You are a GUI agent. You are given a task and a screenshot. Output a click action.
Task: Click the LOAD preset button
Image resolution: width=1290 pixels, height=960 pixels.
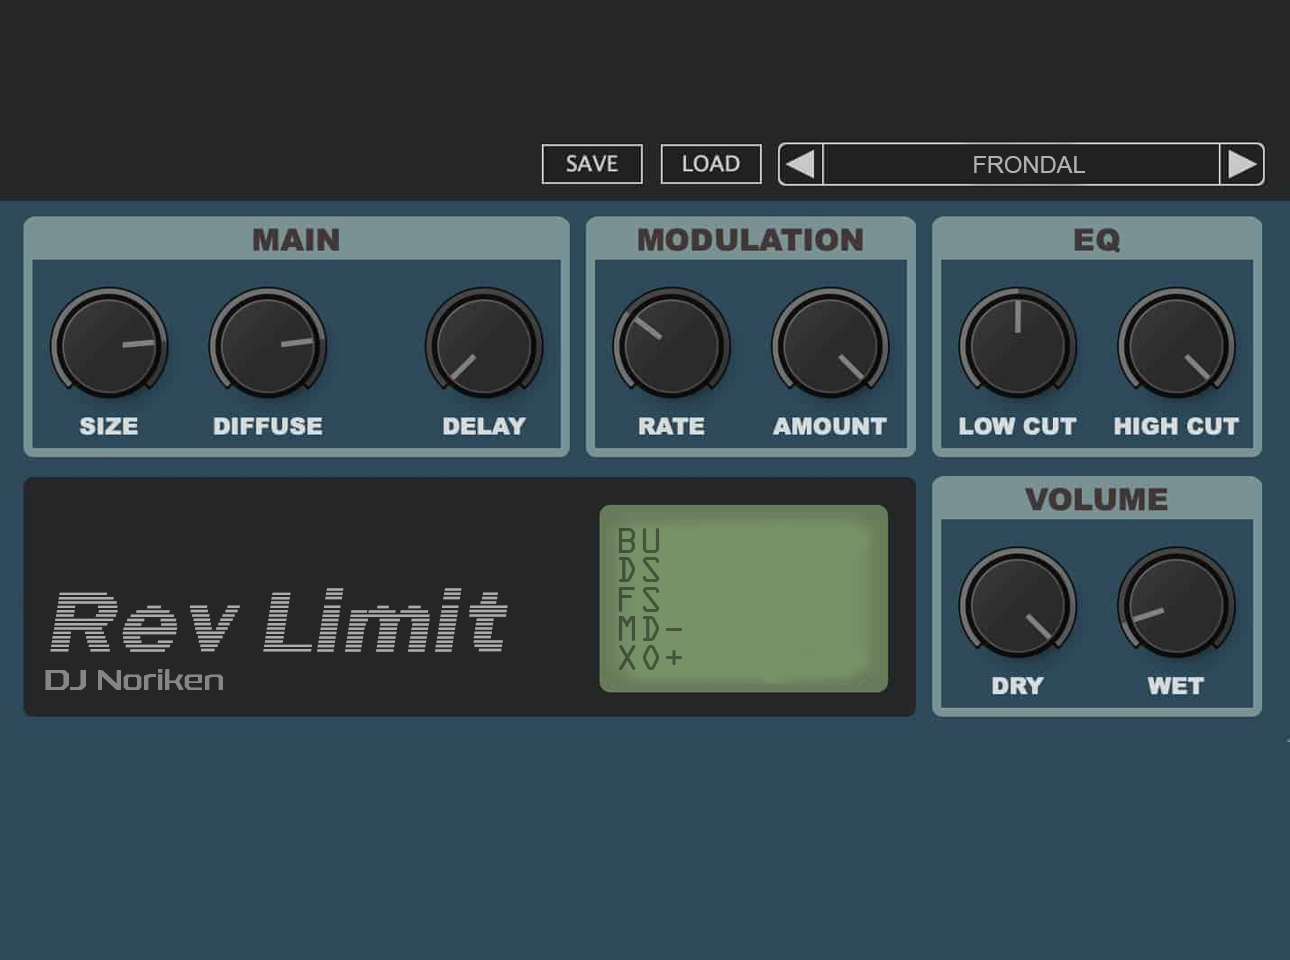coord(711,164)
